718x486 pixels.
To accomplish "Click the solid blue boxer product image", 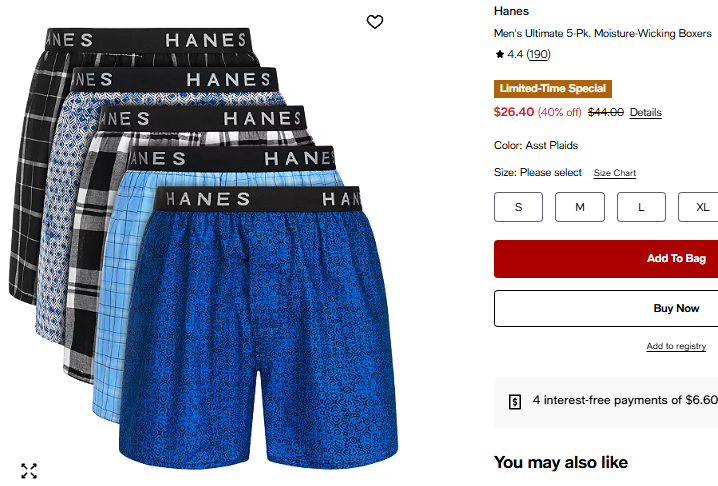I will pyautogui.click(x=259, y=328).
